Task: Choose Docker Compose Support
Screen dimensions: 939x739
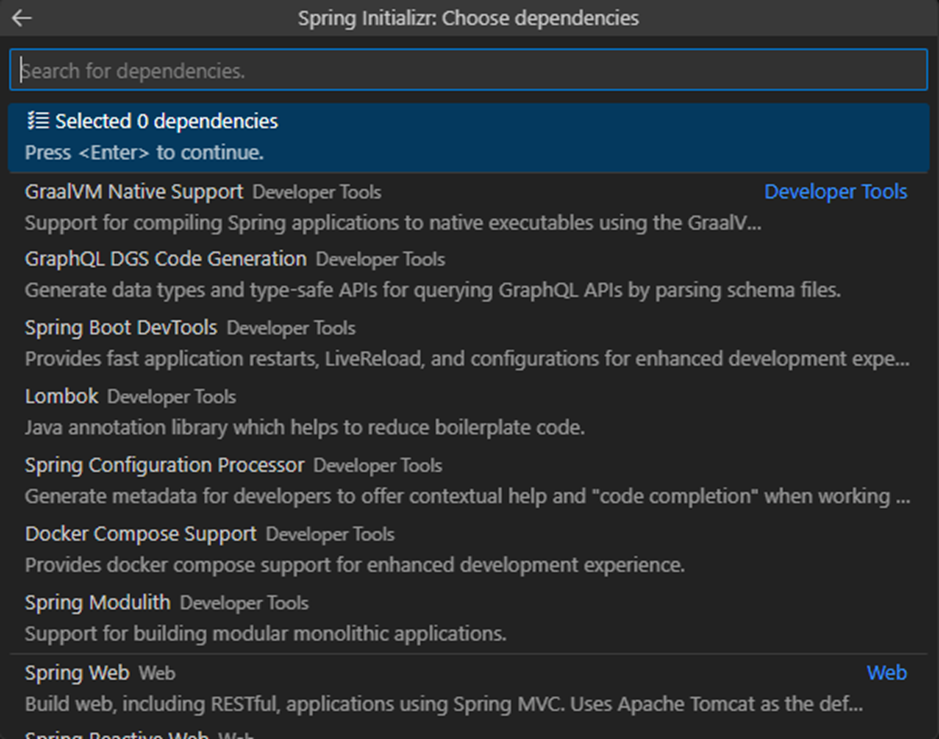Action: (x=141, y=534)
